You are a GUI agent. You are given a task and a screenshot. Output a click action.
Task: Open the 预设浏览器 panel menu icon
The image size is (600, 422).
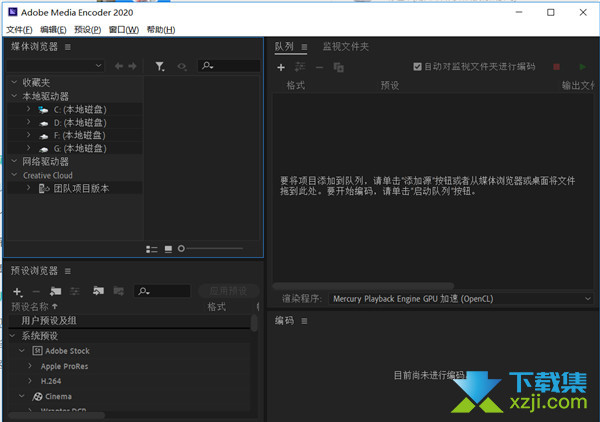68,271
